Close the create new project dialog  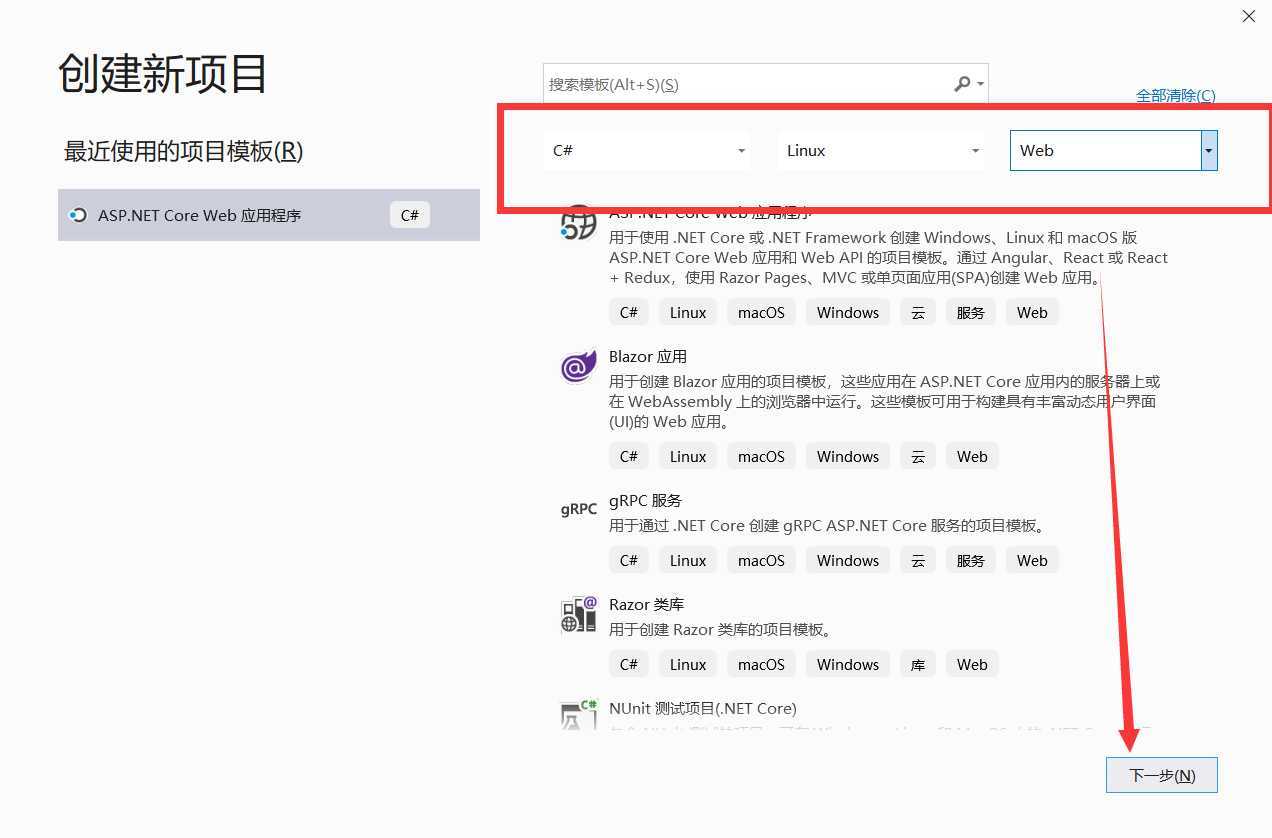[x=1248, y=16]
